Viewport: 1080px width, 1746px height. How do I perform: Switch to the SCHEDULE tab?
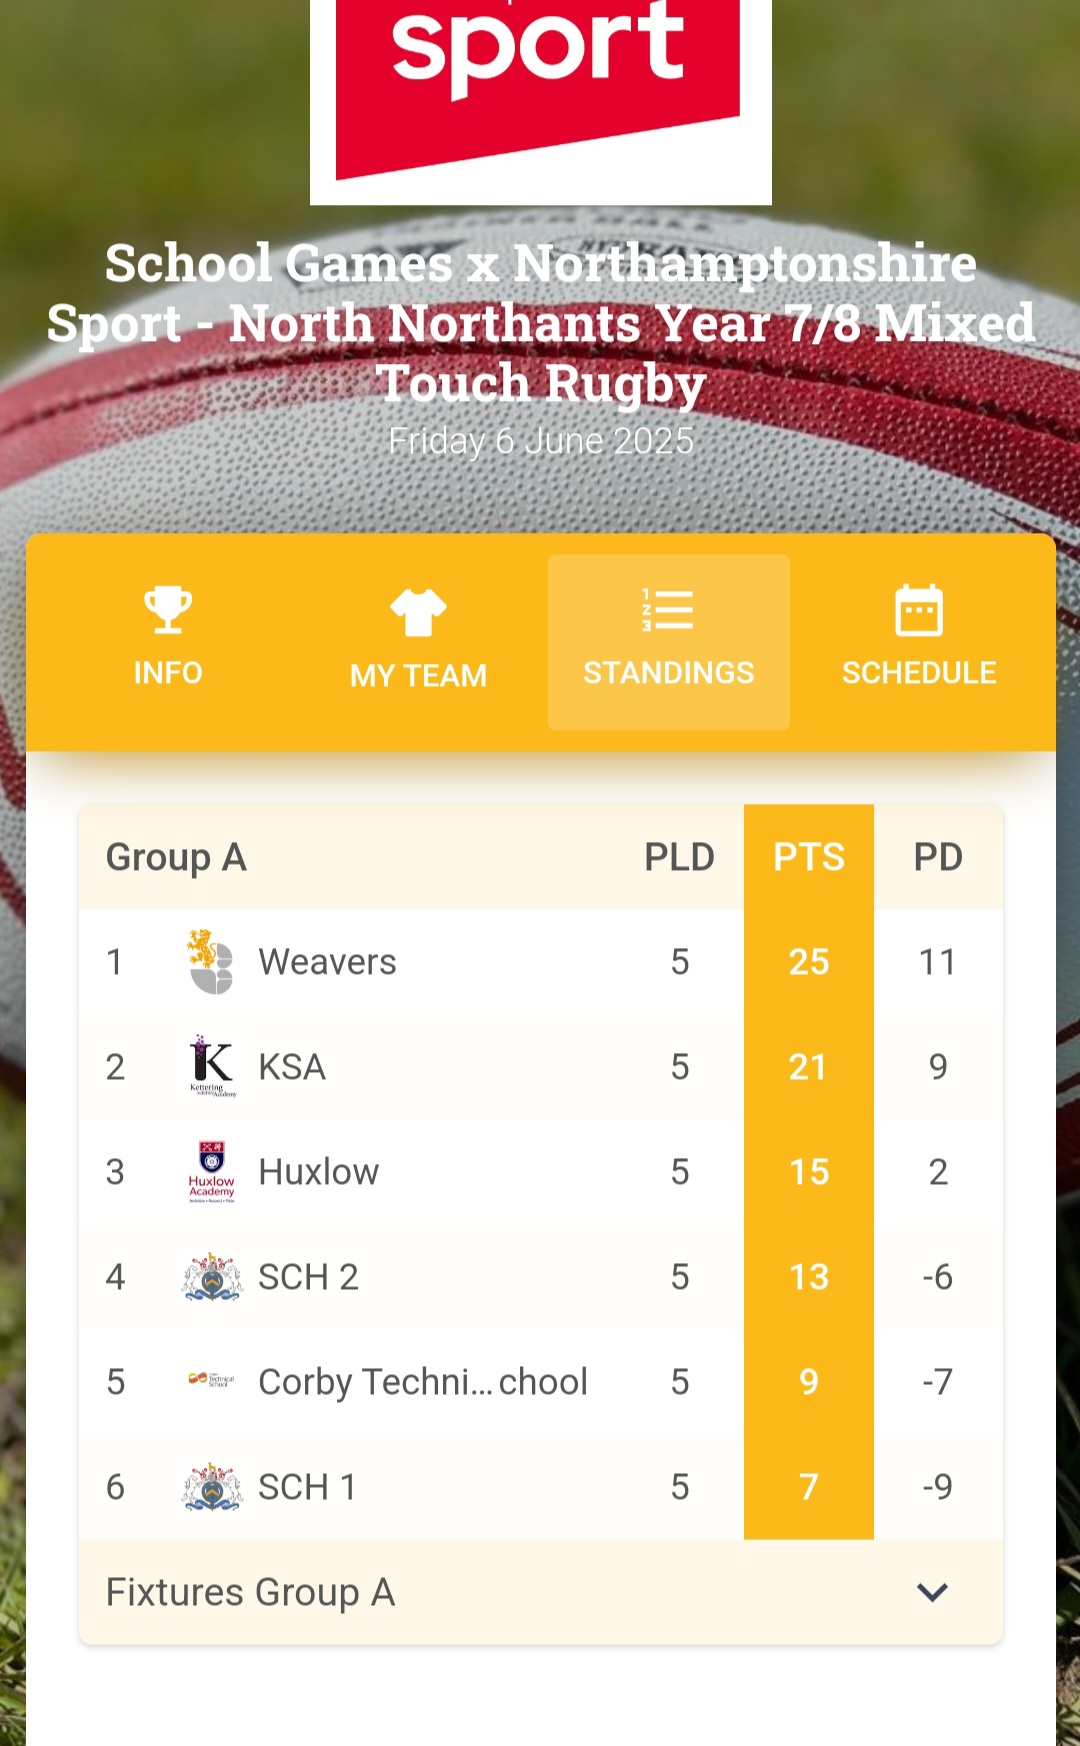pos(919,672)
